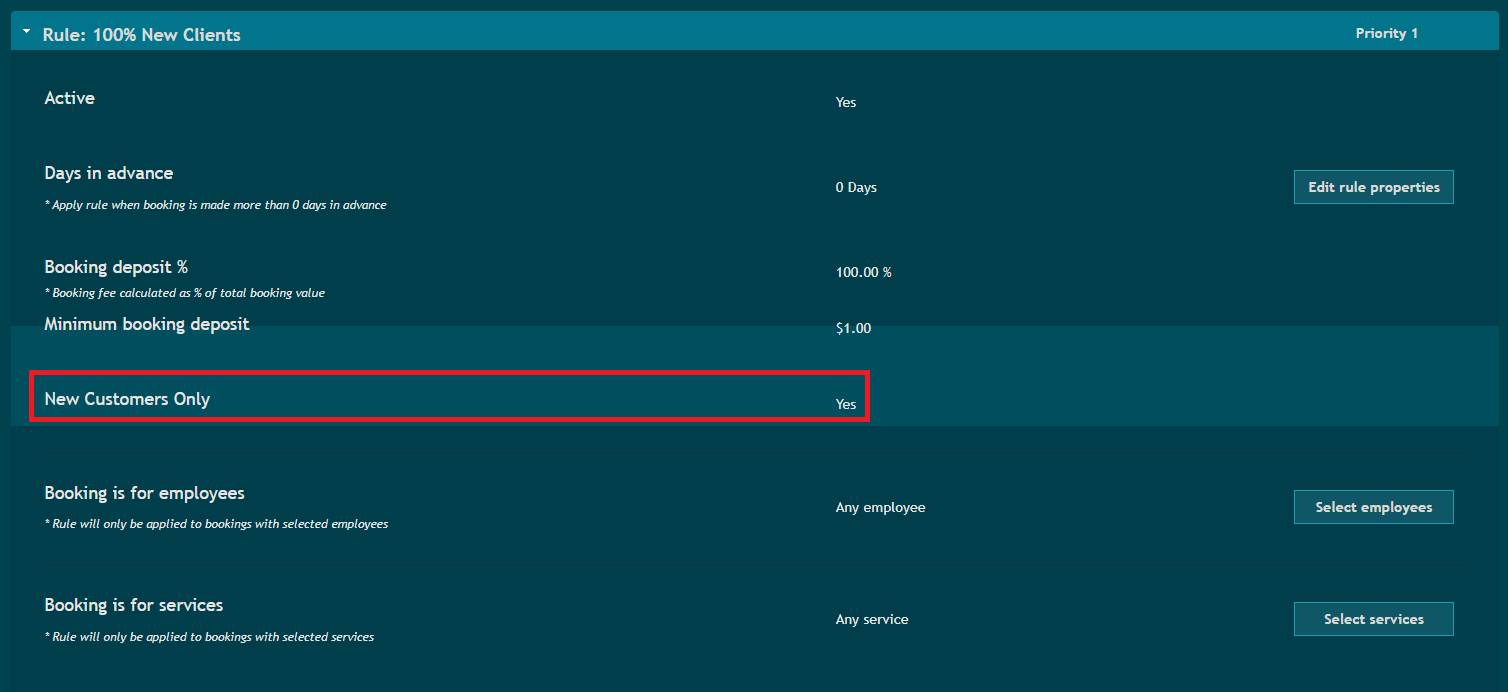
Task: Select the 100.00 % value
Action: click(864, 272)
